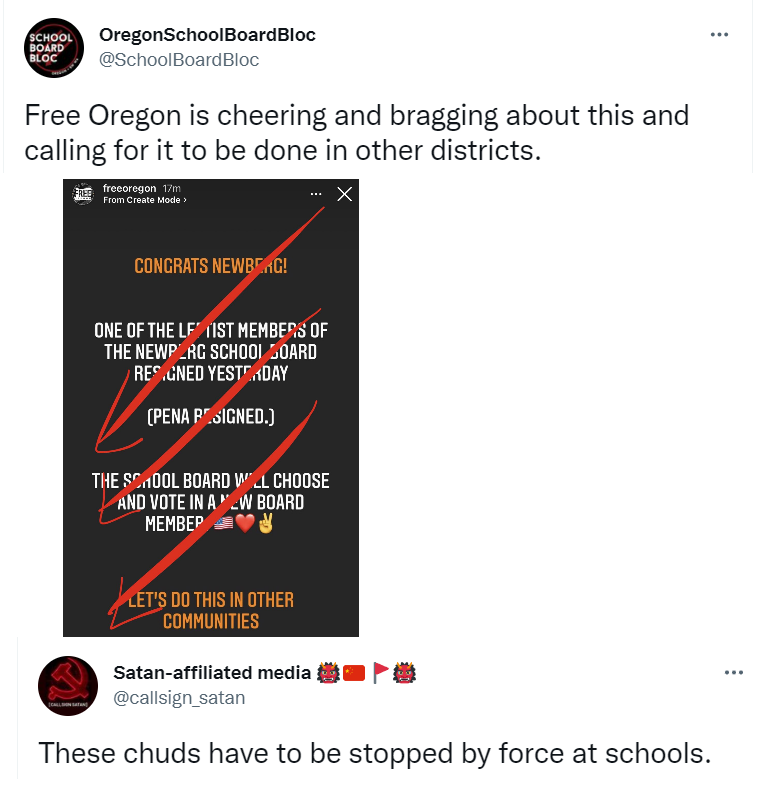Click the @SchoolBoardBloc handle
764x785 pixels.
point(179,60)
